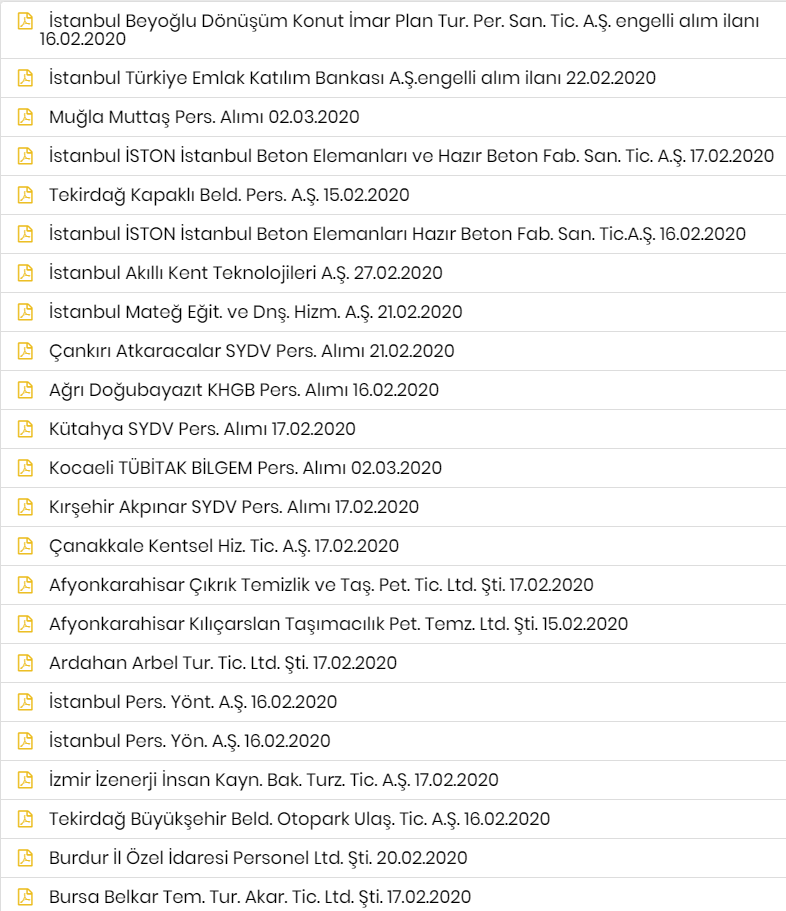Open Ağrı Doğubayazıt KHGB Pers. Alımı

[244, 390]
